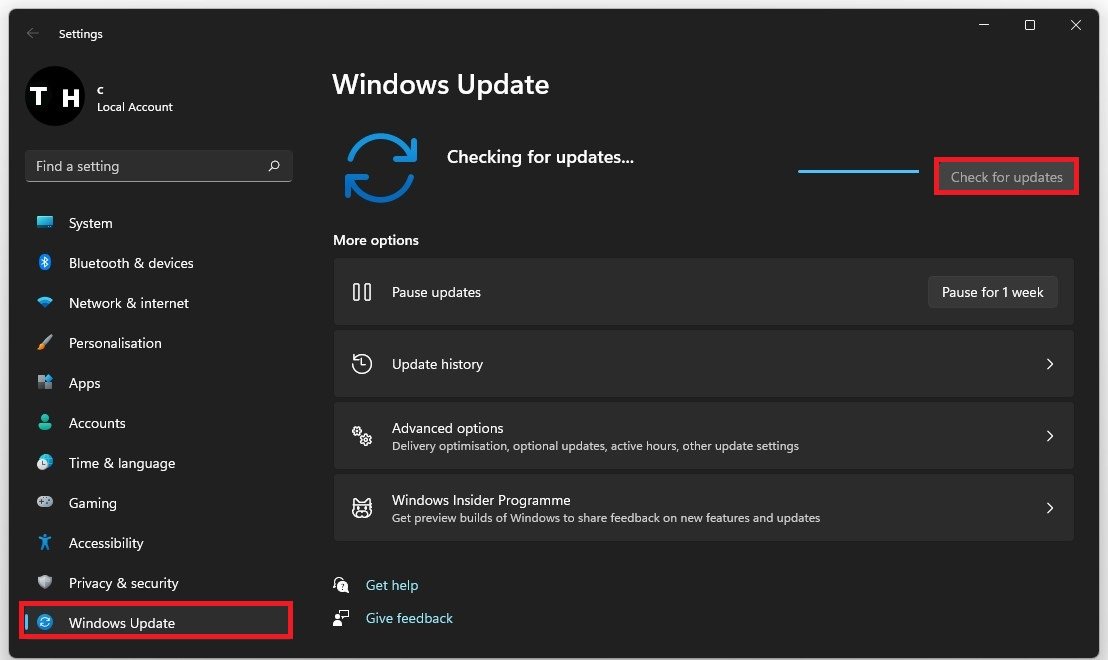The width and height of the screenshot is (1108, 660).
Task: Click the Wi-Fi network icon in sidebar
Action: pos(45,302)
